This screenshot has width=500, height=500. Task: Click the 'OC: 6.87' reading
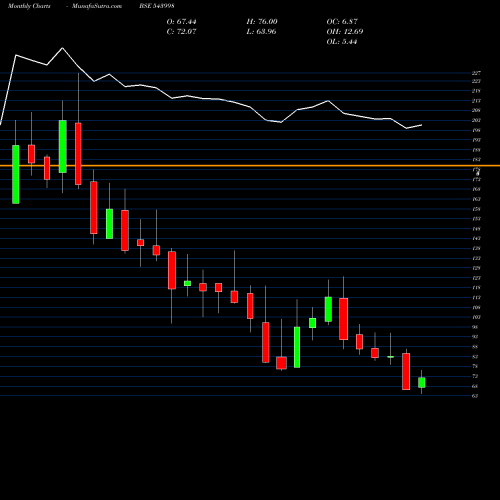[342, 22]
